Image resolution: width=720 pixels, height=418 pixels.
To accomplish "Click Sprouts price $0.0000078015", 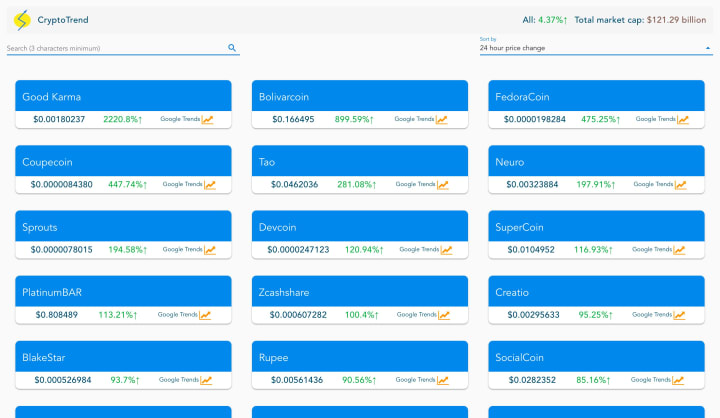I will [62, 250].
